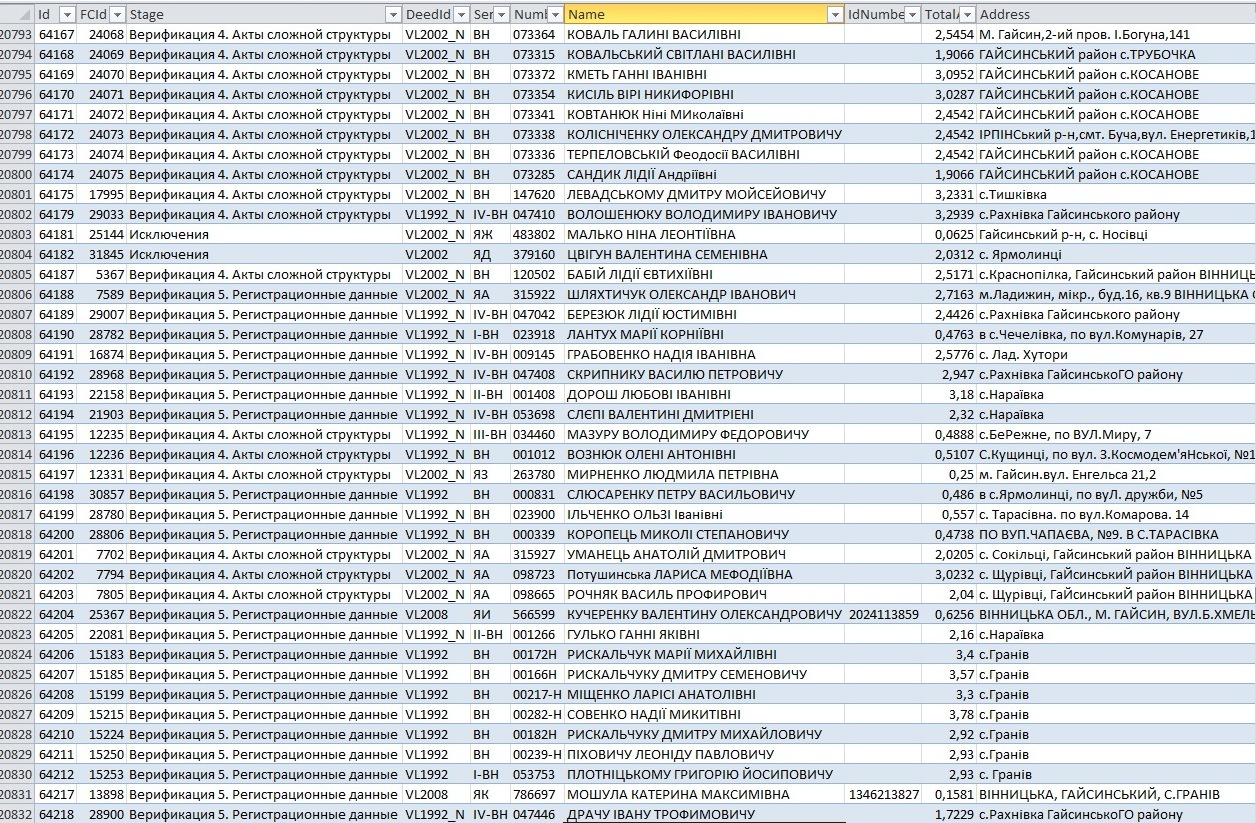The image size is (1256, 823).
Task: Select the series cell ЯИ
Action: pyautogui.click(x=490, y=615)
